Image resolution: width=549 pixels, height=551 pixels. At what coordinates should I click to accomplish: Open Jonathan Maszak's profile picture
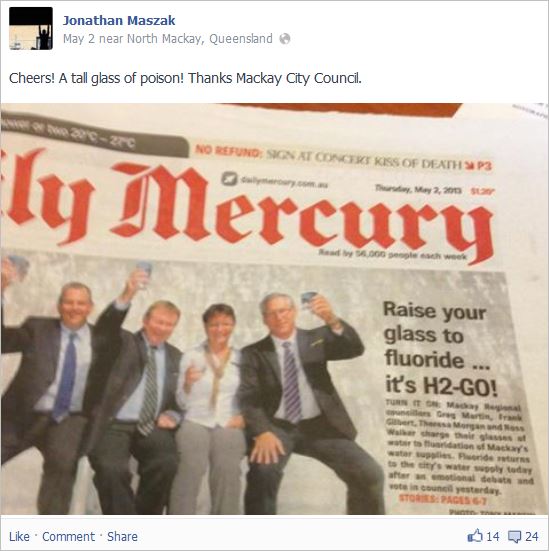click(x=31, y=28)
